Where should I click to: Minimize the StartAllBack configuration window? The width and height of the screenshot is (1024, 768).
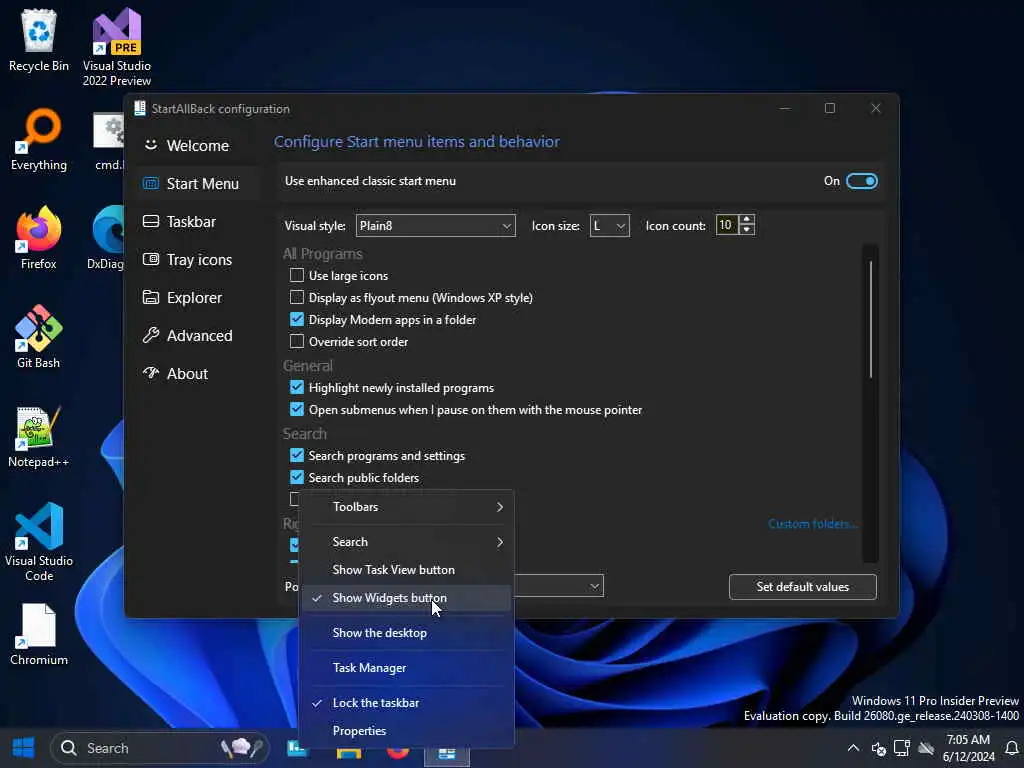[x=785, y=108]
